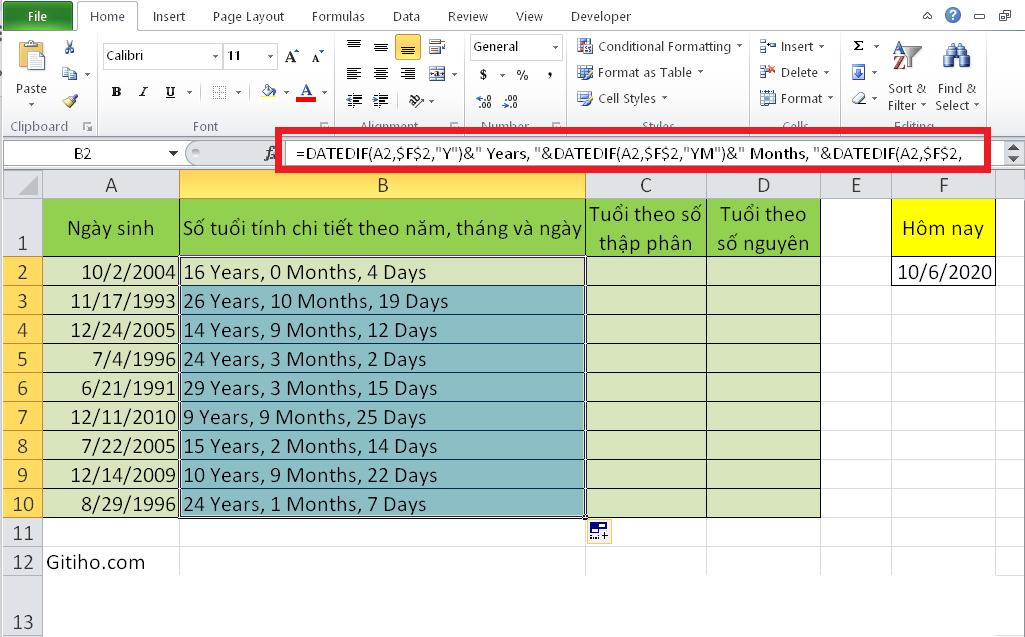Switch to the Formulas ribbon tab
Screen dimensions: 1025x637
tap(337, 16)
